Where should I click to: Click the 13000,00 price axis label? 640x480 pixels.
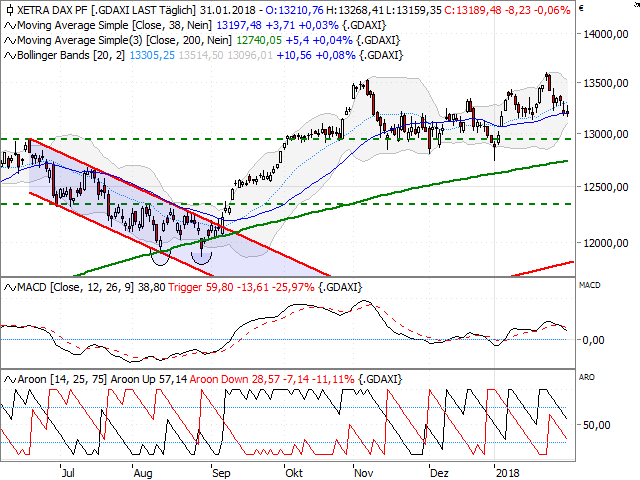pyautogui.click(x=605, y=134)
